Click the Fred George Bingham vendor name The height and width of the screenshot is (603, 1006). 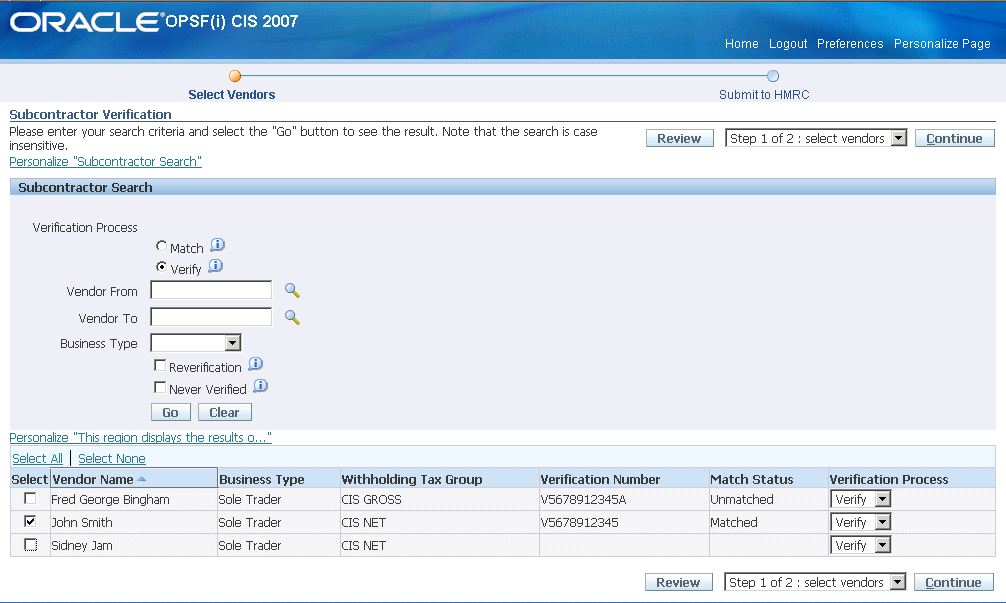(110, 499)
